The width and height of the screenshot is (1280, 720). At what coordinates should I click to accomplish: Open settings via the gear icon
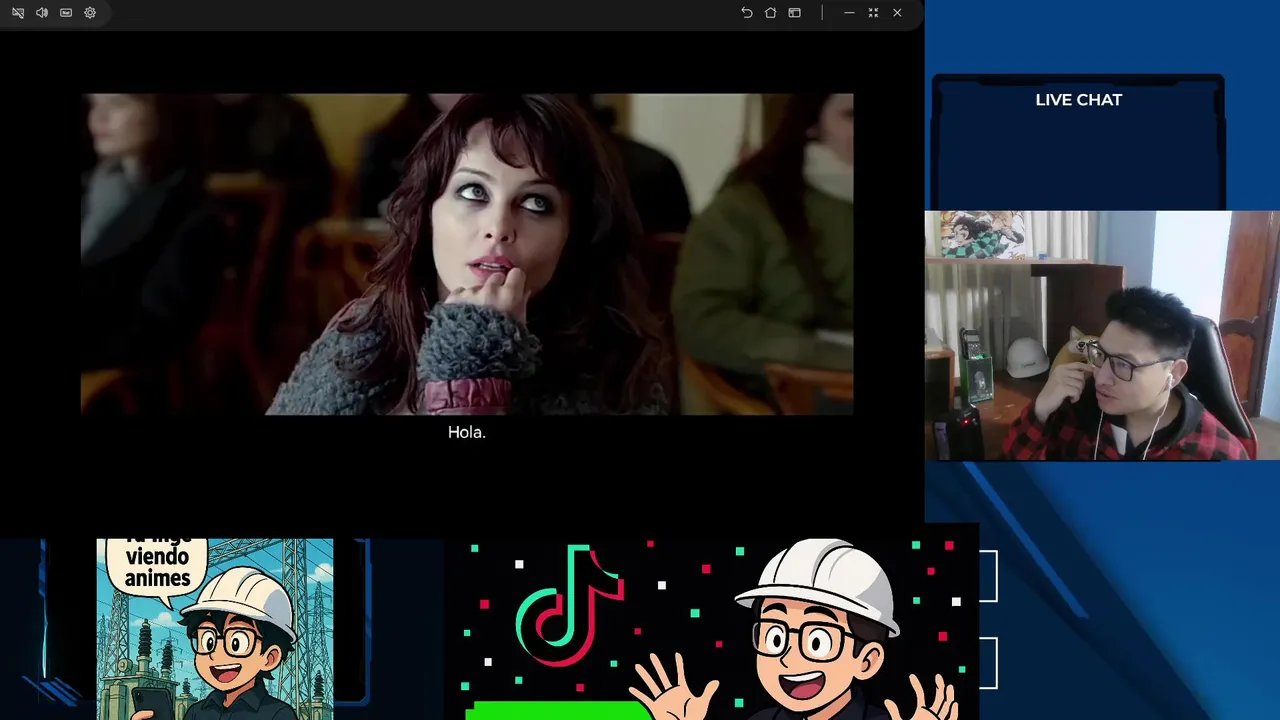(x=90, y=13)
